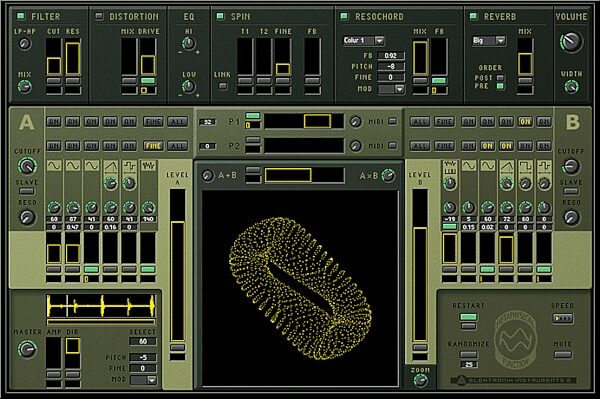The width and height of the screenshot is (600, 399).
Task: Click the FINE button in section B second row
Action: [444, 146]
